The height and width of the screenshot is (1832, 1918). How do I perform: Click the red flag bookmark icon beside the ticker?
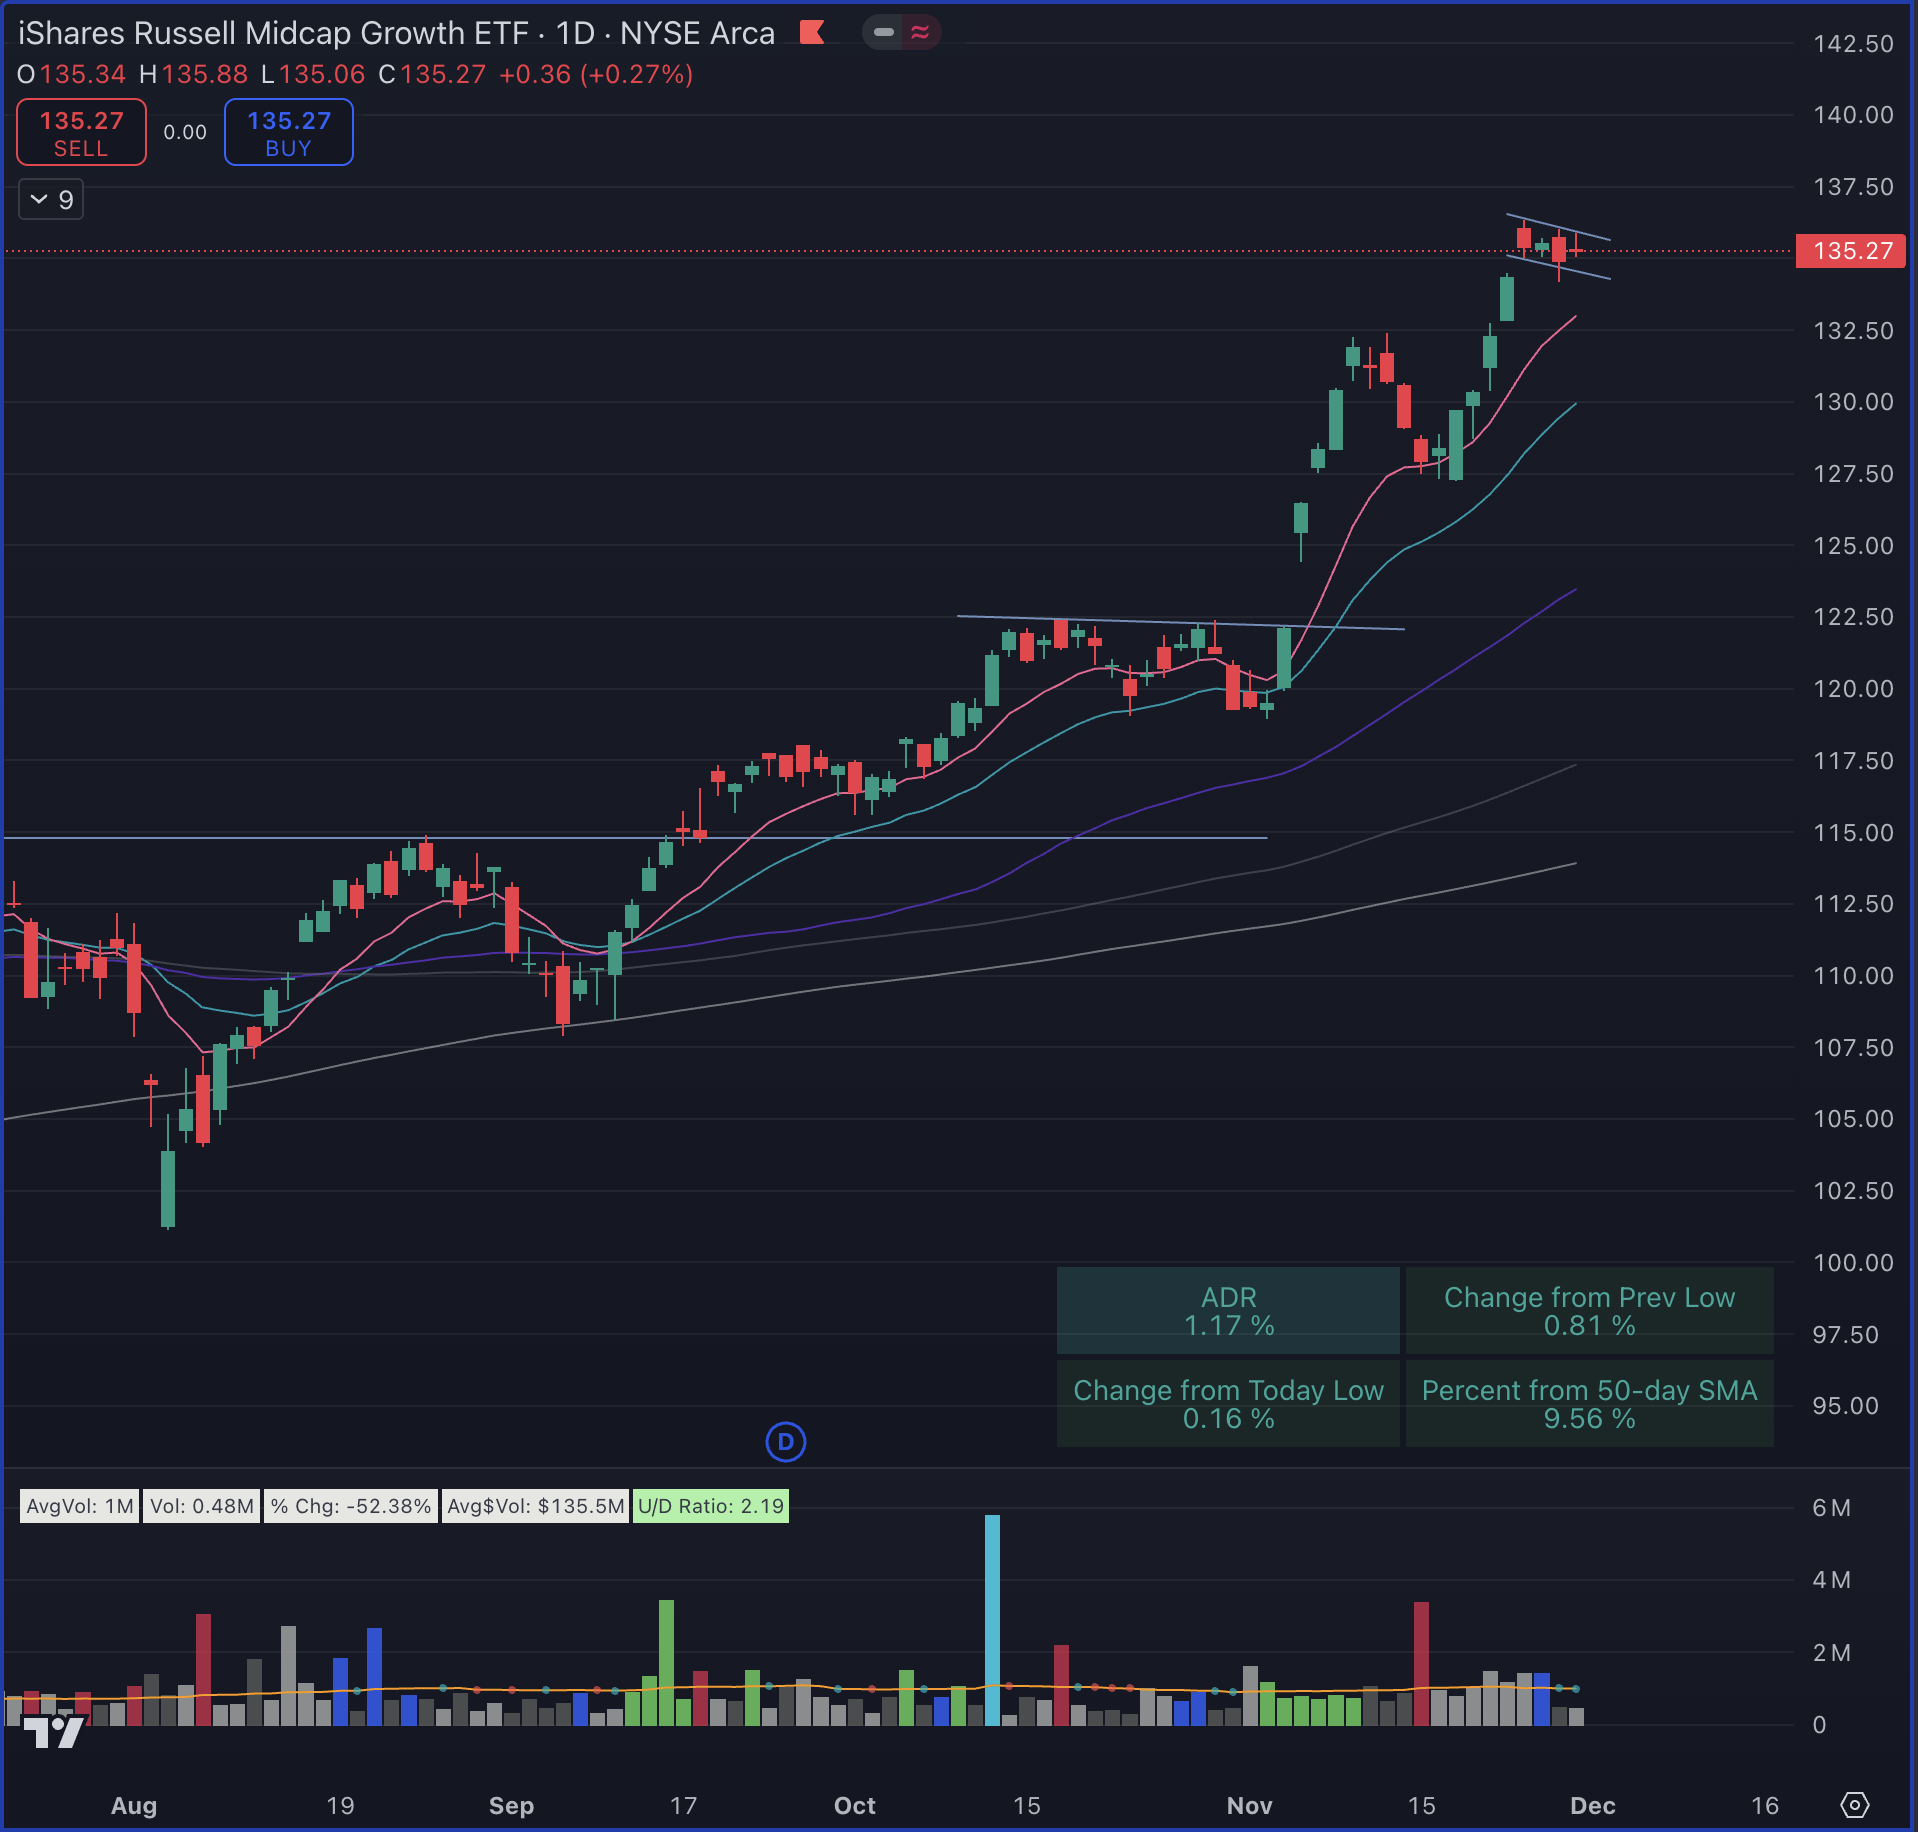(x=813, y=32)
